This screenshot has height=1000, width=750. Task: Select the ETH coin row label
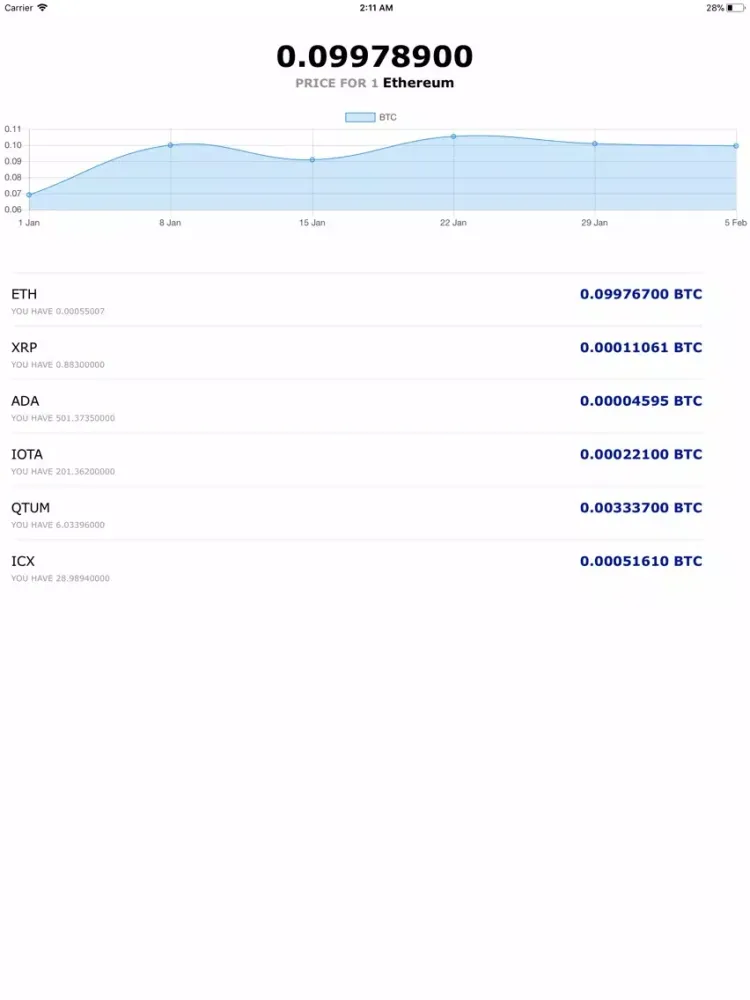coord(24,294)
